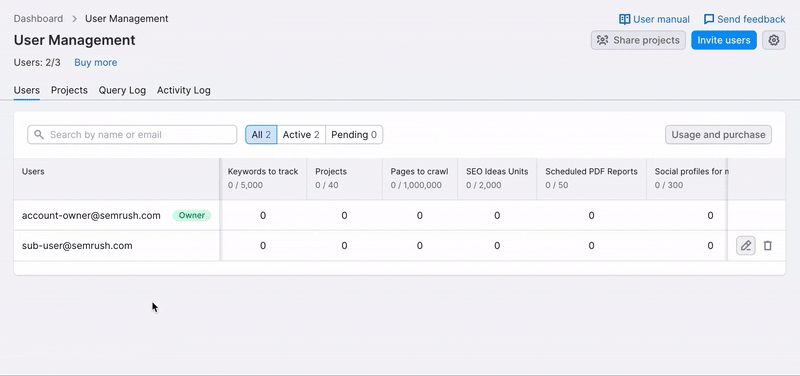Click the User Management page heading

74,40
